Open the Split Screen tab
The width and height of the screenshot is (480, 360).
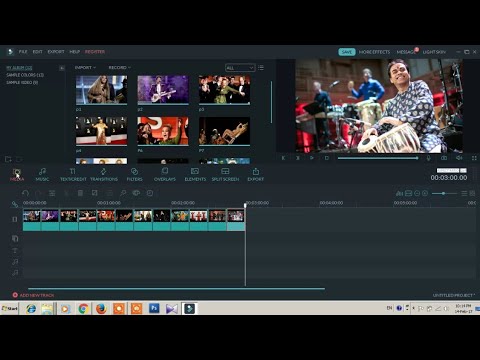225,174
